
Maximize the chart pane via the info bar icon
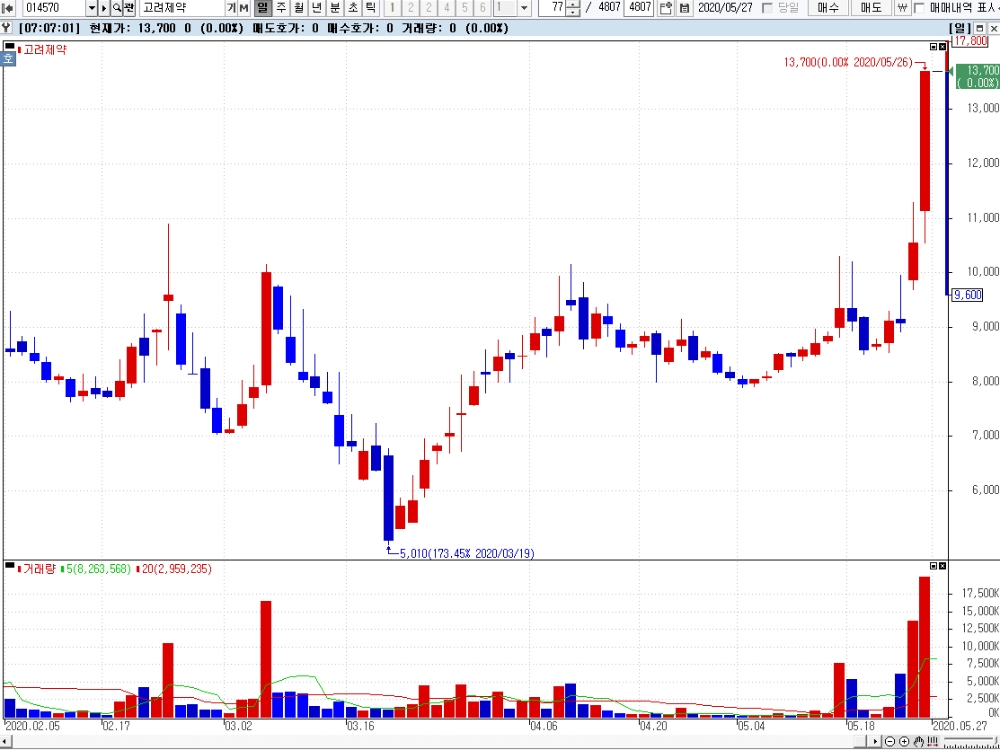(x=980, y=28)
